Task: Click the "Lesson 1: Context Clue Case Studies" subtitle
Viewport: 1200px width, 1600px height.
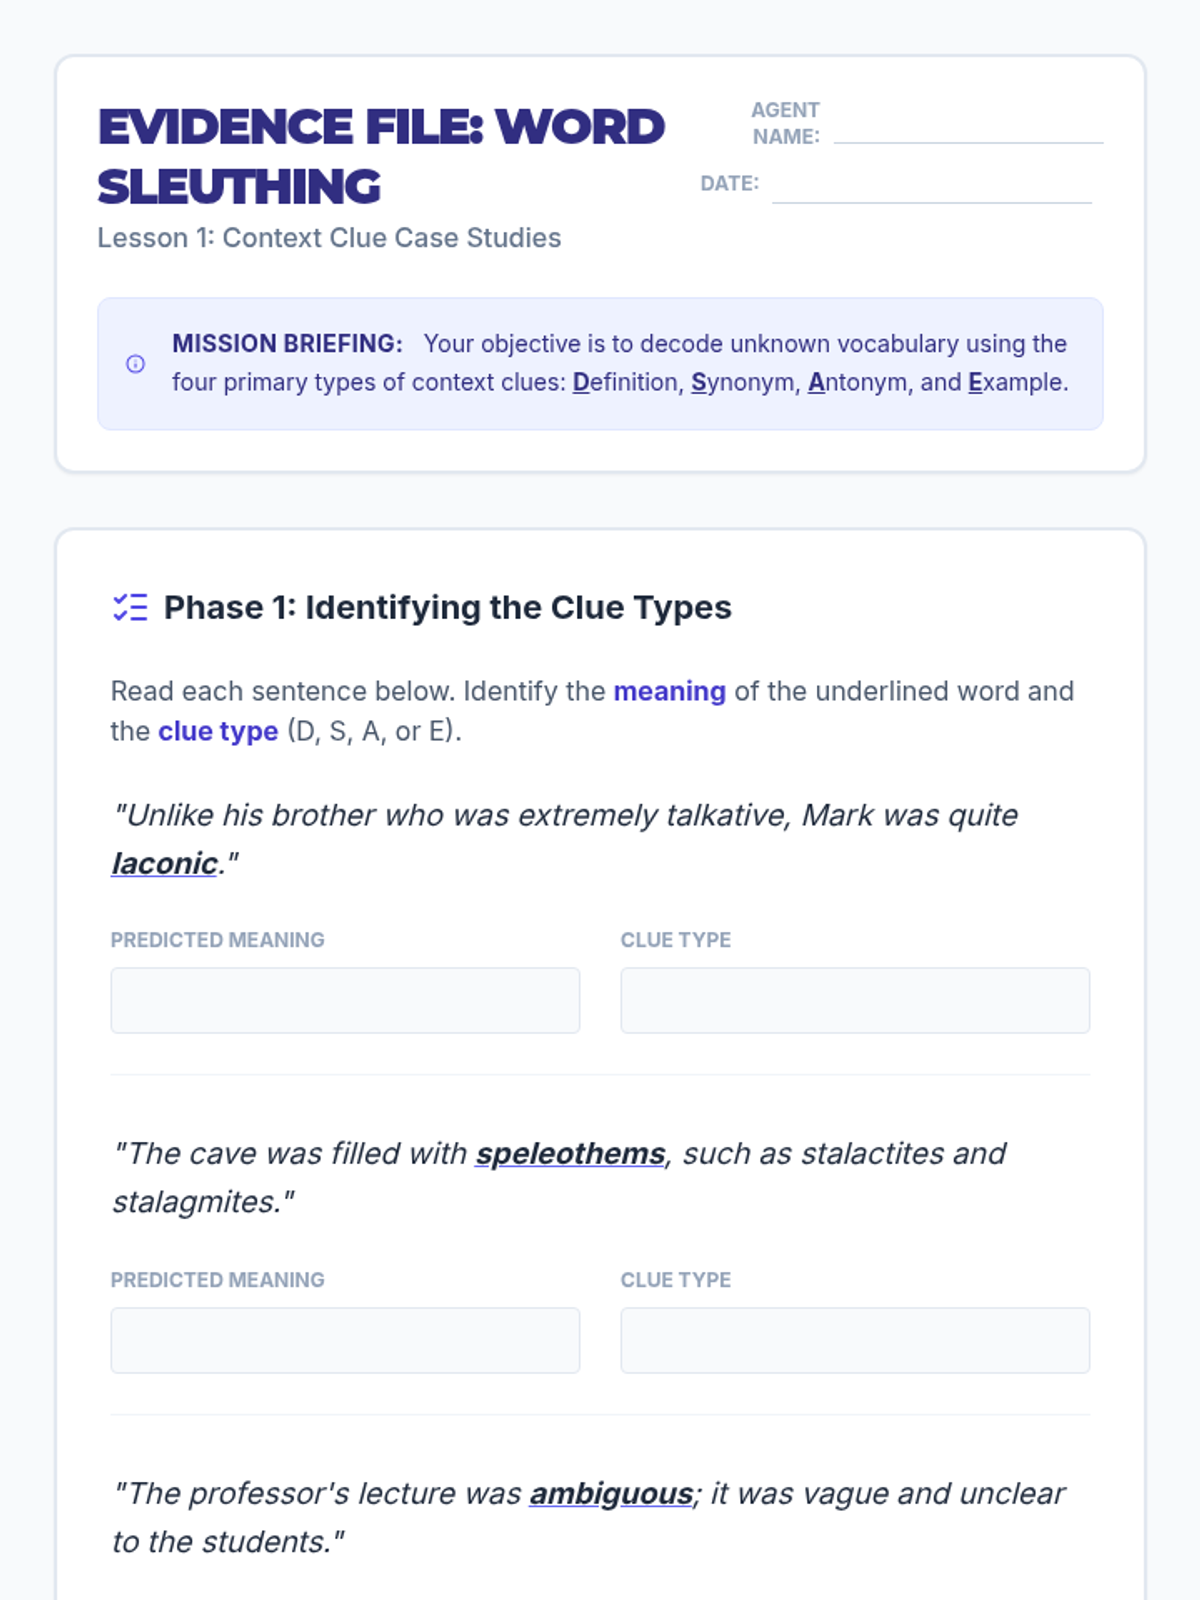Action: [x=329, y=238]
